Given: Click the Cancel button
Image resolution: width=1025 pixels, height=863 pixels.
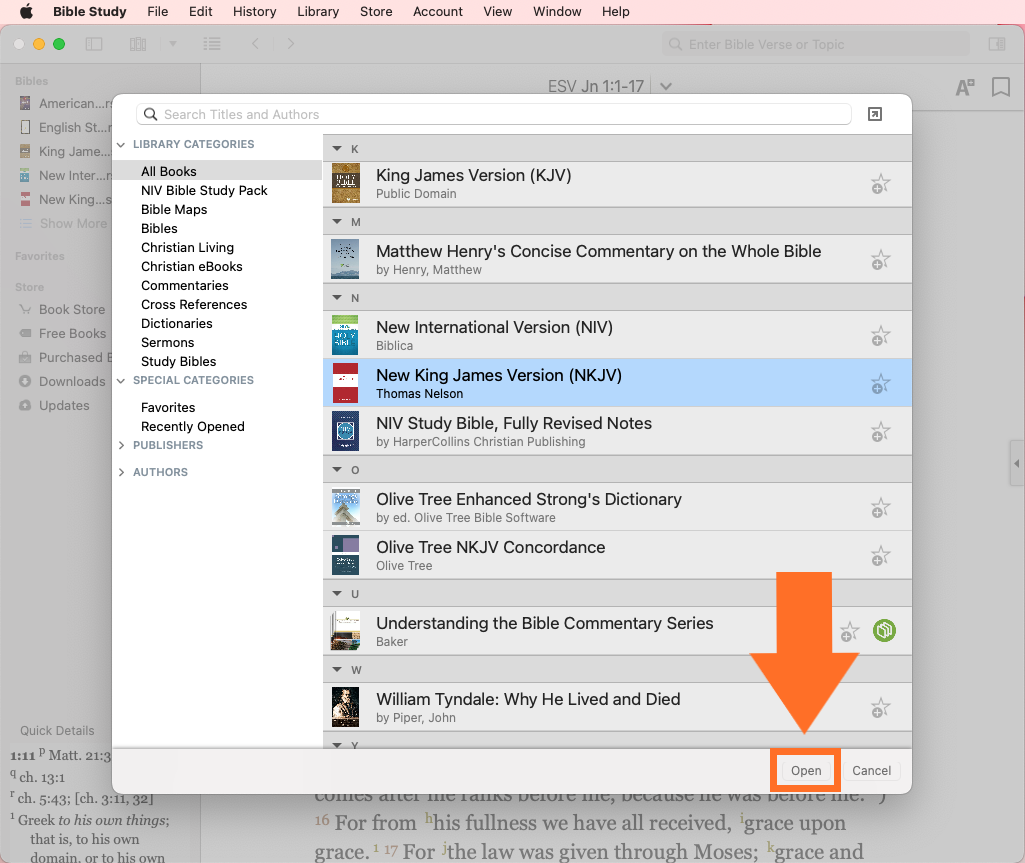Looking at the screenshot, I should pyautogui.click(x=871, y=770).
